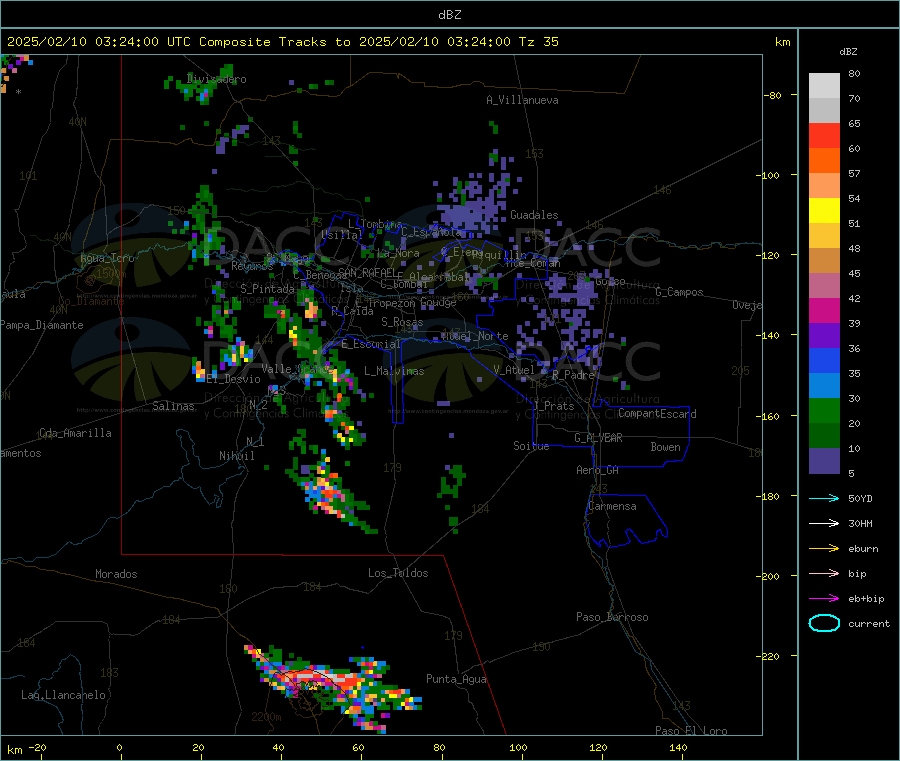Click the Paso_Barroso map label
Screen dimensions: 900x761
pyautogui.click(x=612, y=617)
